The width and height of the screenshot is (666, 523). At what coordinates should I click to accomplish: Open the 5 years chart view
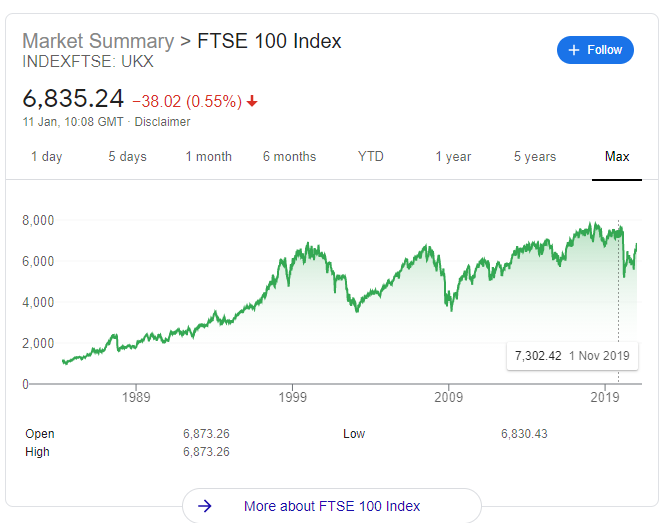click(x=535, y=157)
